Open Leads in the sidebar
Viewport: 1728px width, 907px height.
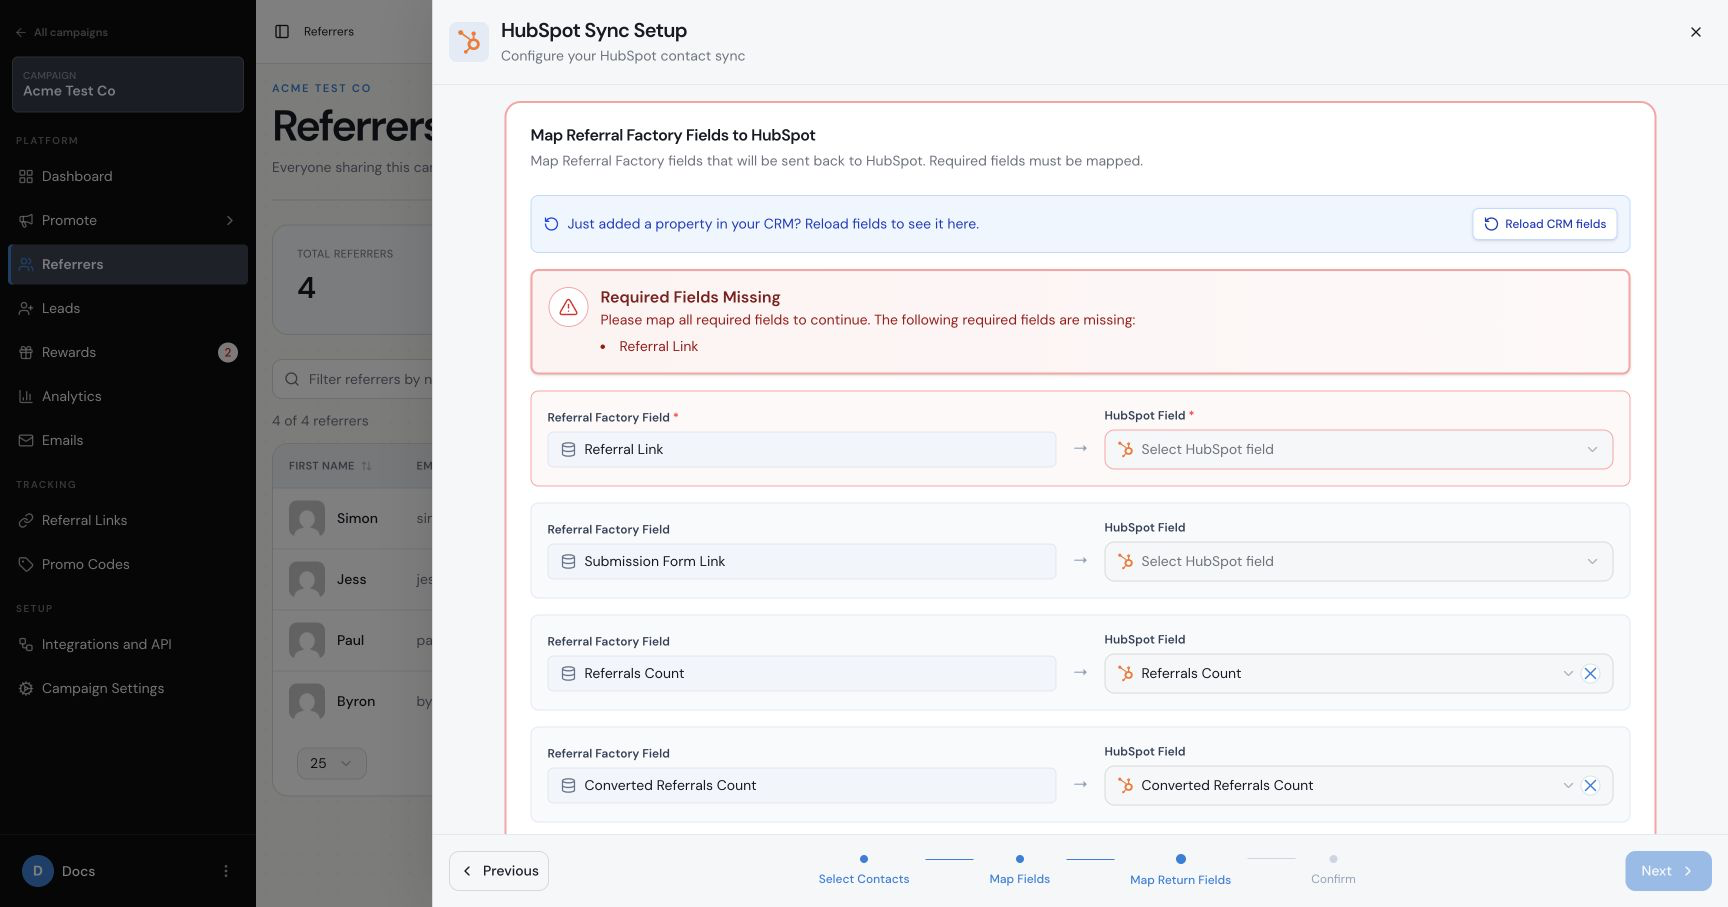click(128, 308)
